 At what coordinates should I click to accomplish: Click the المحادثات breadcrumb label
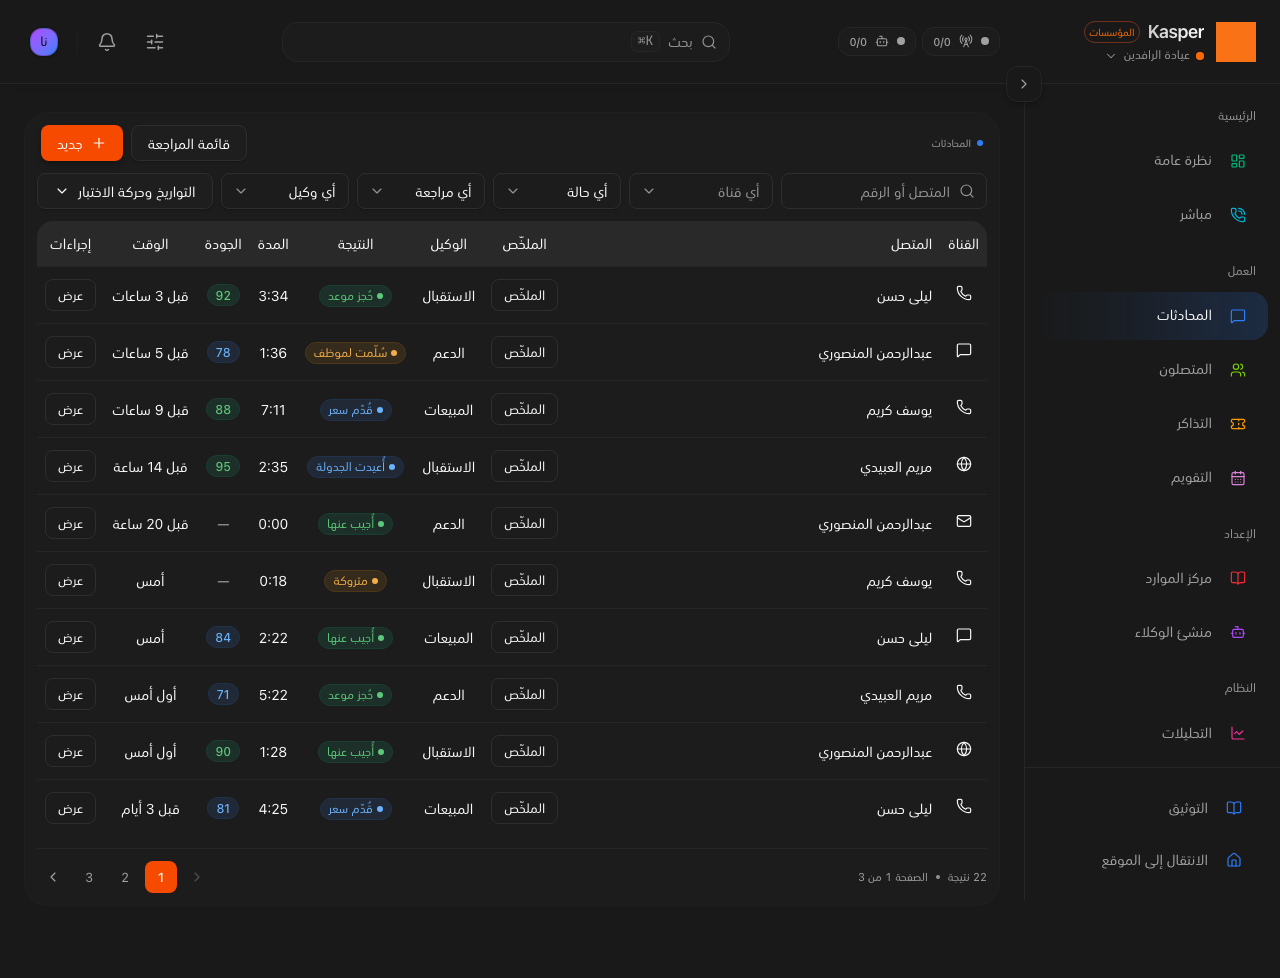[951, 143]
